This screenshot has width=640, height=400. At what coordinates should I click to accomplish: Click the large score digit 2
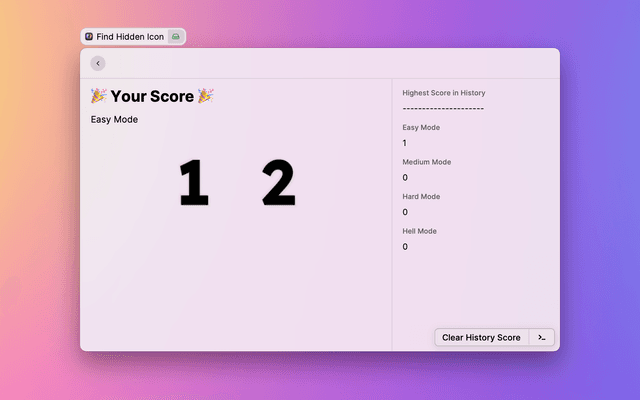[x=278, y=184]
